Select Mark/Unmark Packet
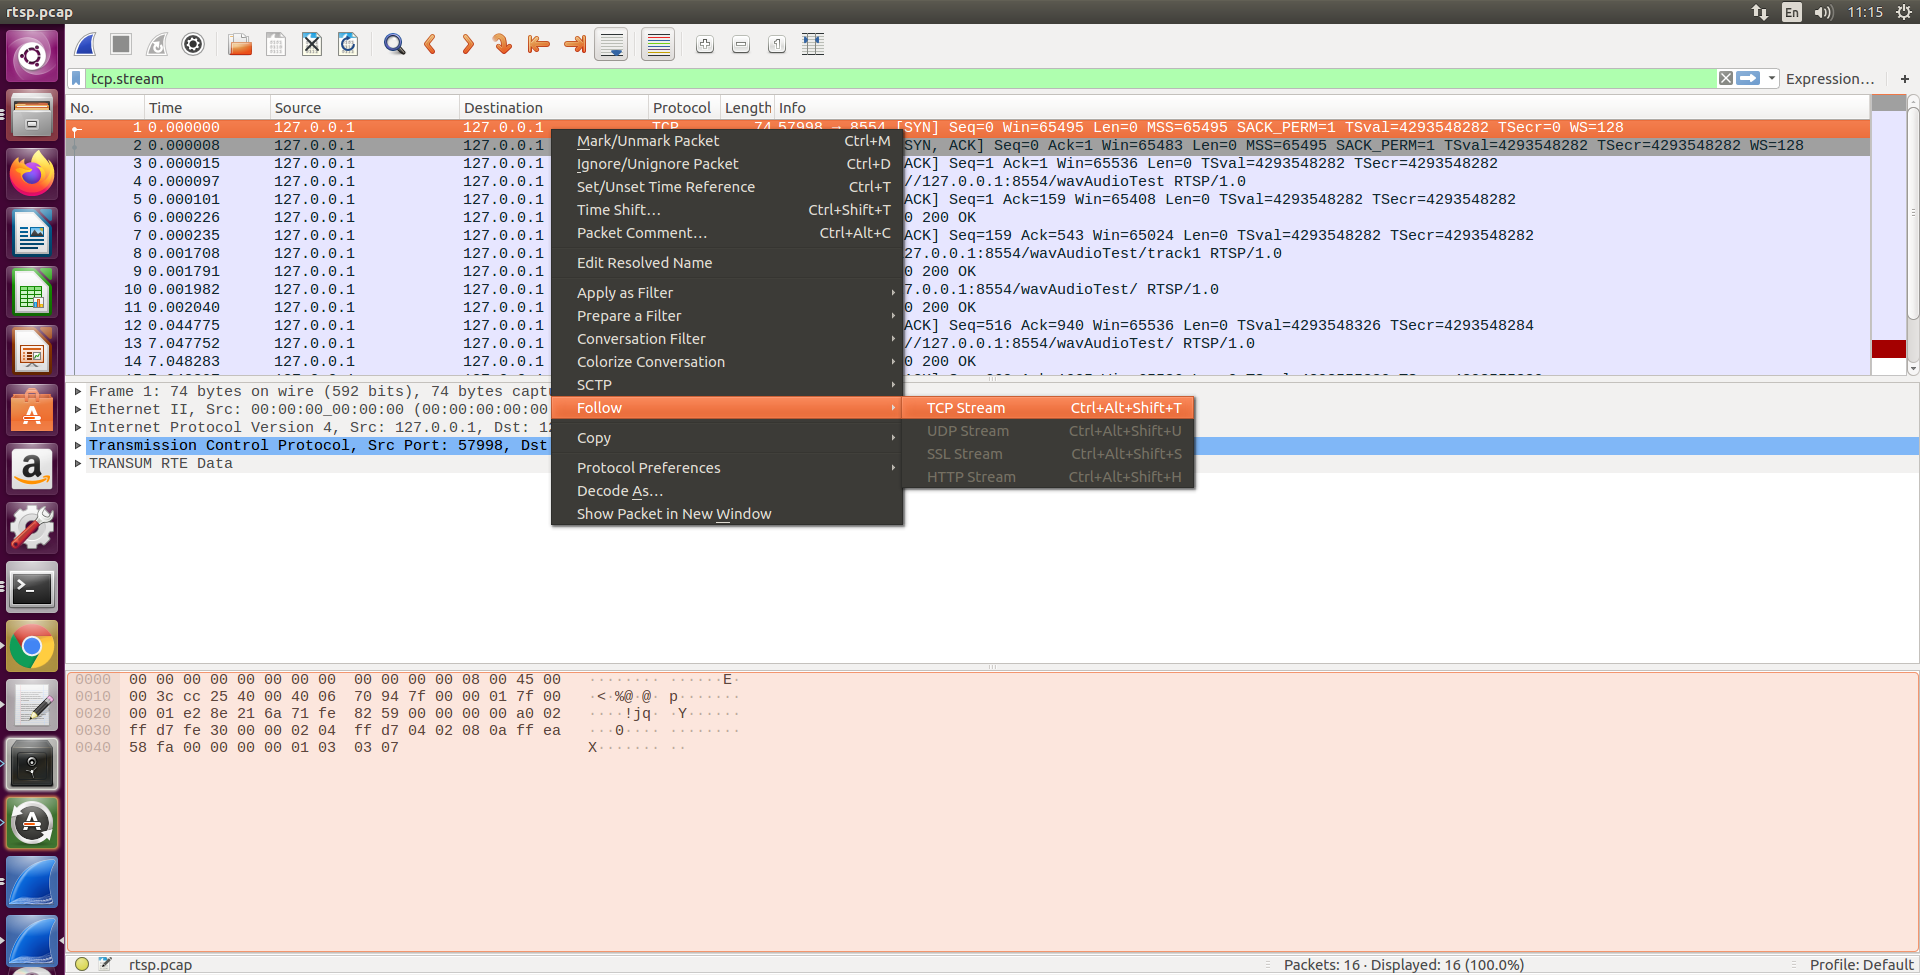The width and height of the screenshot is (1920, 975). tap(727, 141)
